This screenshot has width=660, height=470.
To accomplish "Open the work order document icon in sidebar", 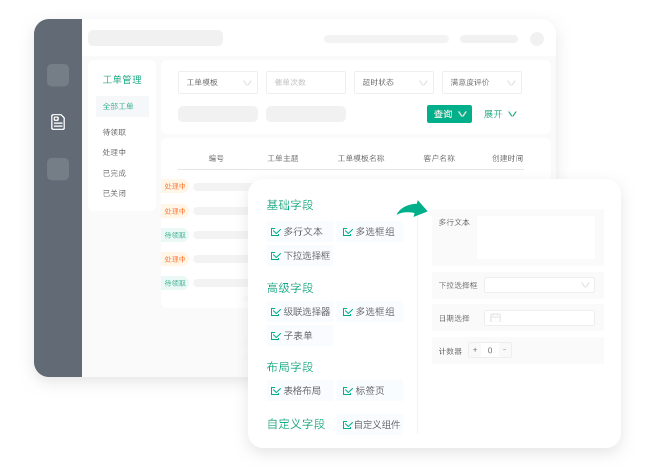I will pos(58,122).
